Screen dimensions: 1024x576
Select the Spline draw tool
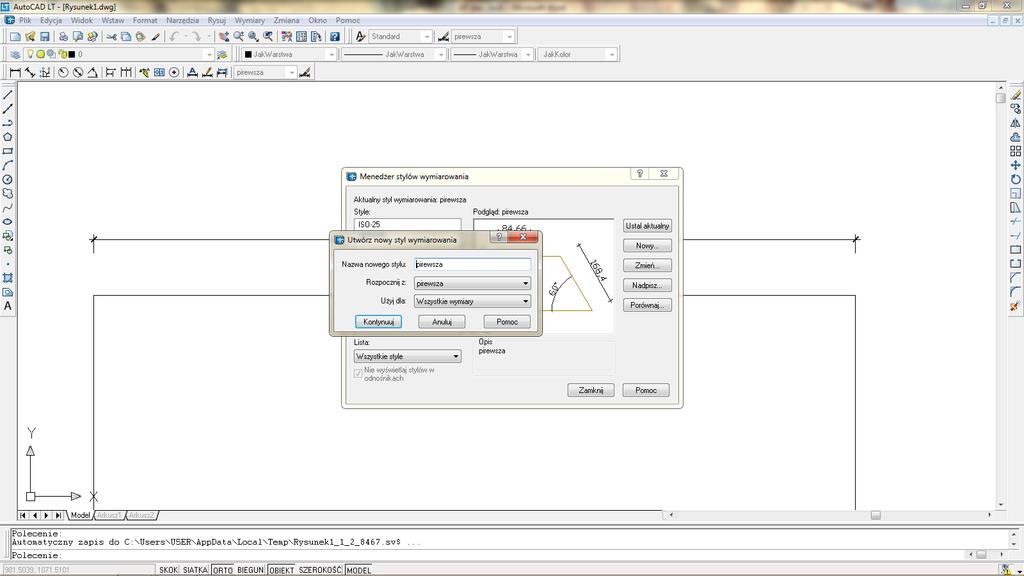point(8,208)
